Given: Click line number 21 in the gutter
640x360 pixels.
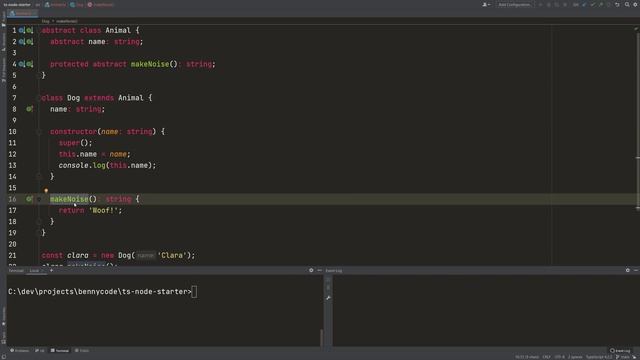Looking at the screenshot, I should (12, 256).
